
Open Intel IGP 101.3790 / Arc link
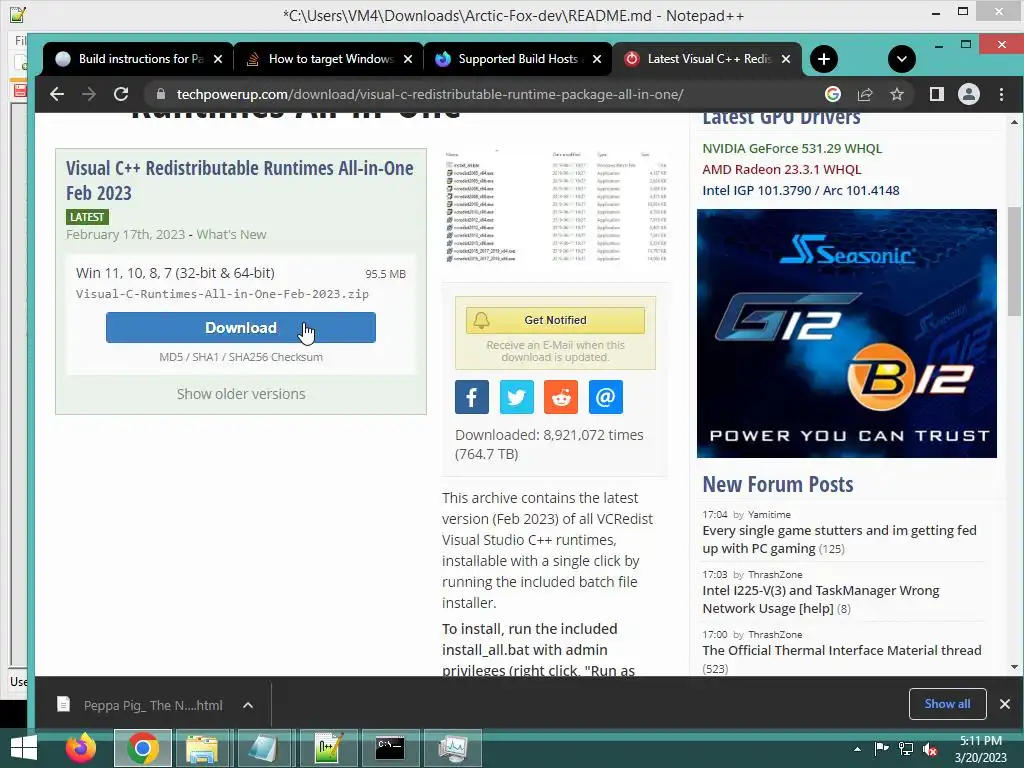click(x=800, y=190)
